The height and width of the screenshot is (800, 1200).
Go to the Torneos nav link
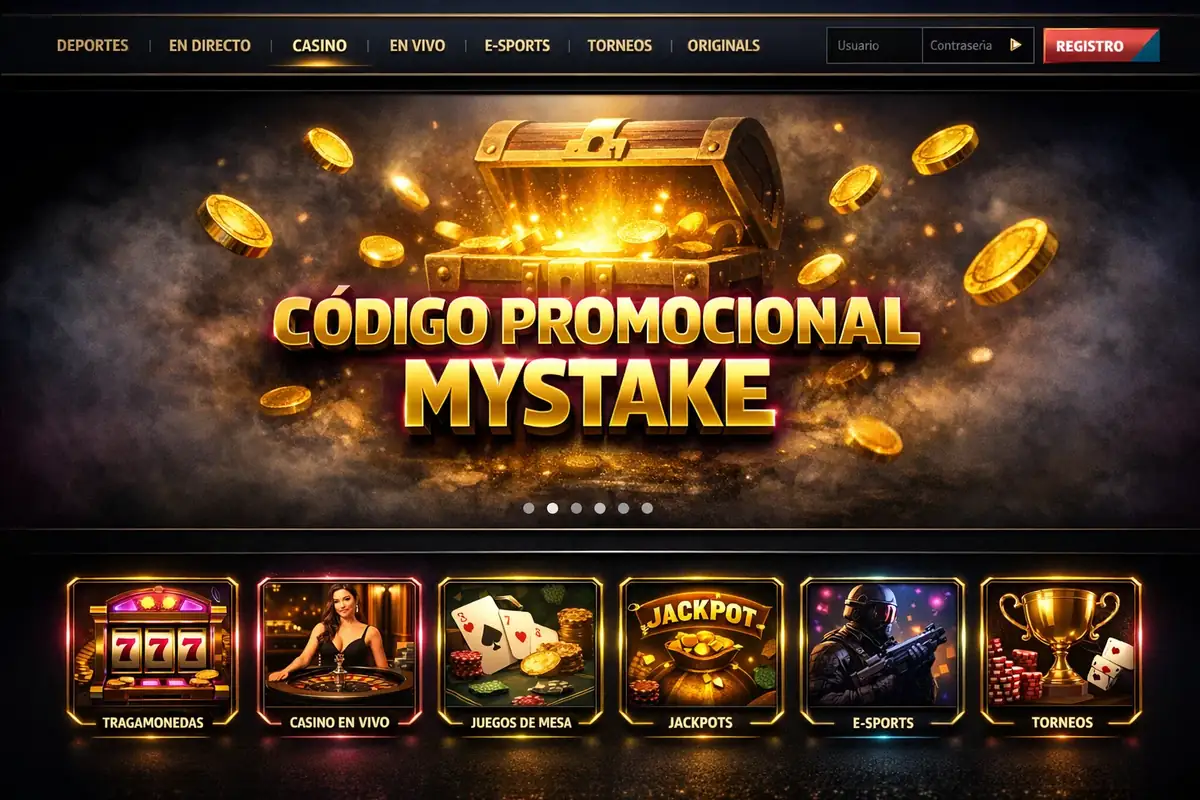point(620,45)
